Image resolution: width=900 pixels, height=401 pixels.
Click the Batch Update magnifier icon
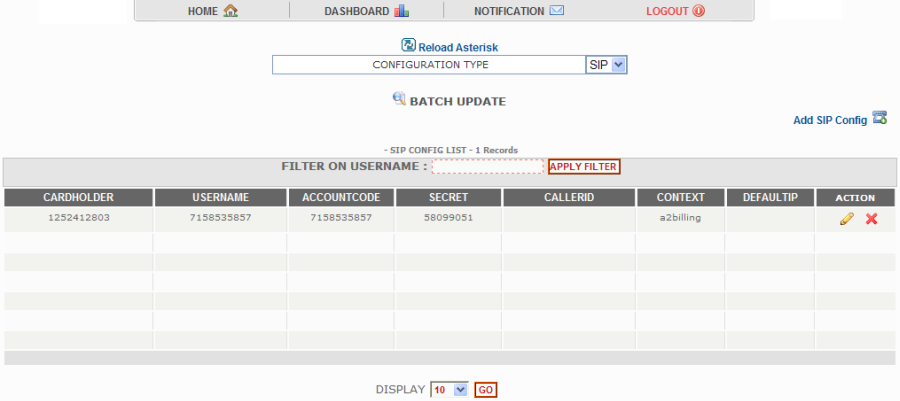click(399, 99)
